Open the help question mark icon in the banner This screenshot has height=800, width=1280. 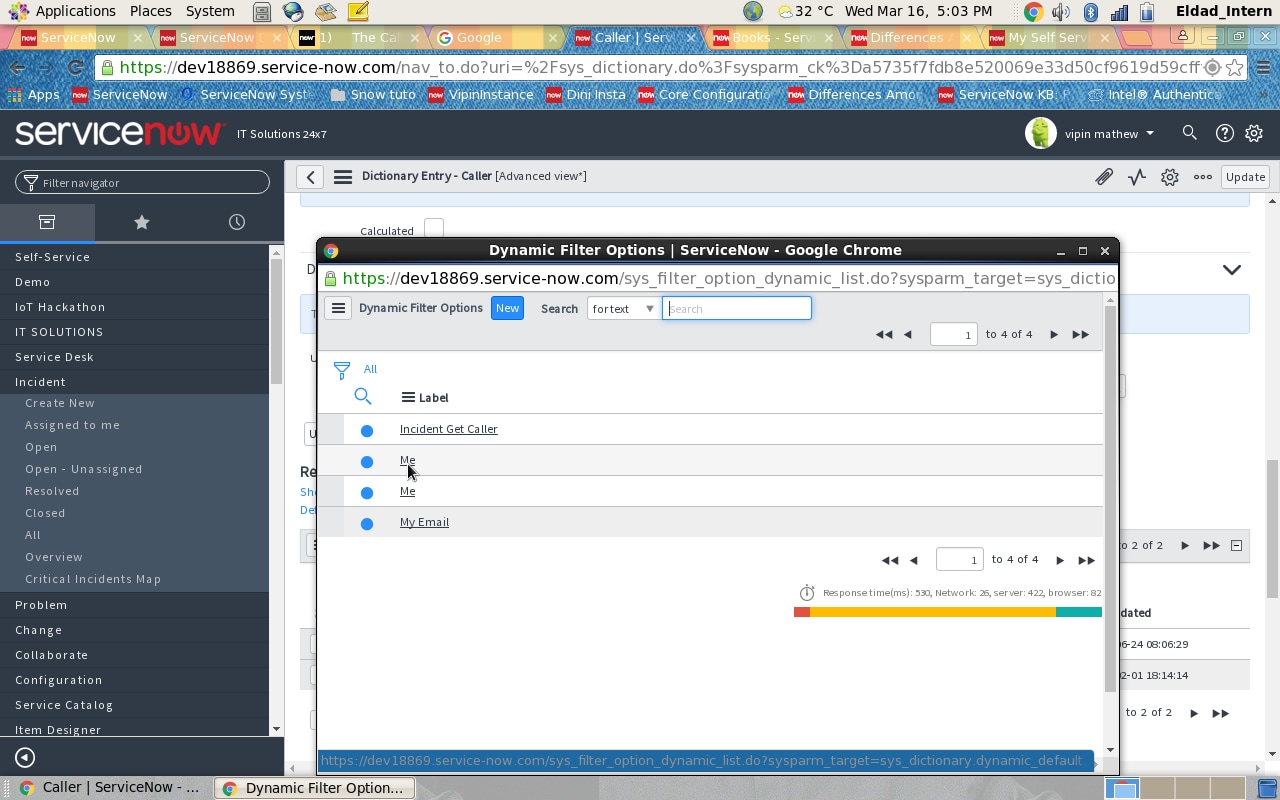tap(1224, 133)
